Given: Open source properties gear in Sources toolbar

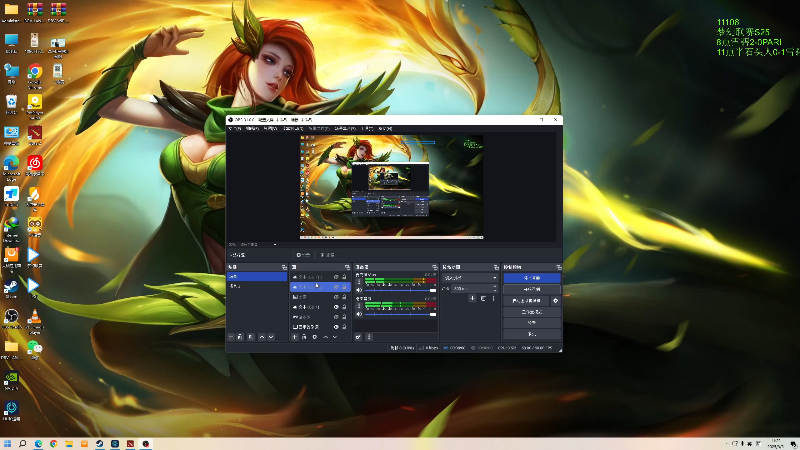Looking at the screenshot, I should click(315, 337).
